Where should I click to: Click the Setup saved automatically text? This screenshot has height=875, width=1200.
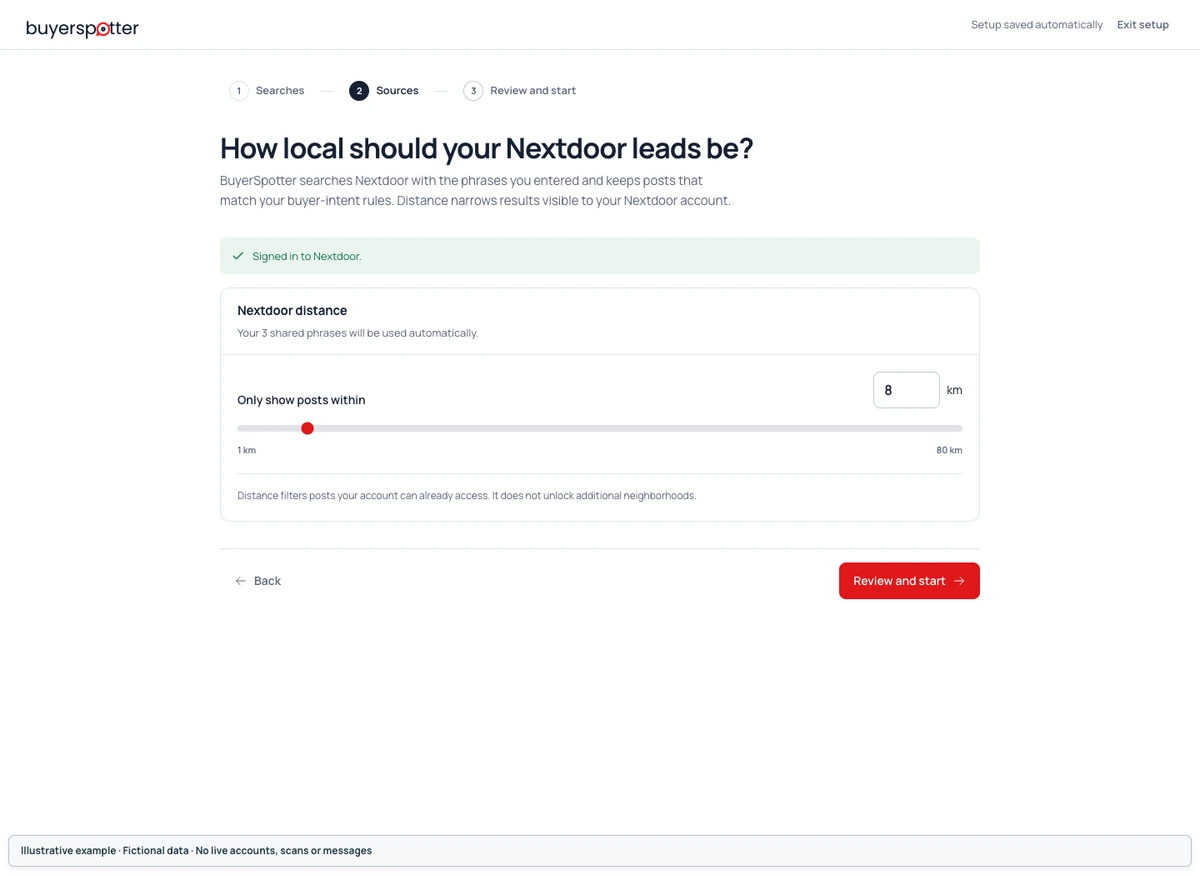tap(1037, 25)
